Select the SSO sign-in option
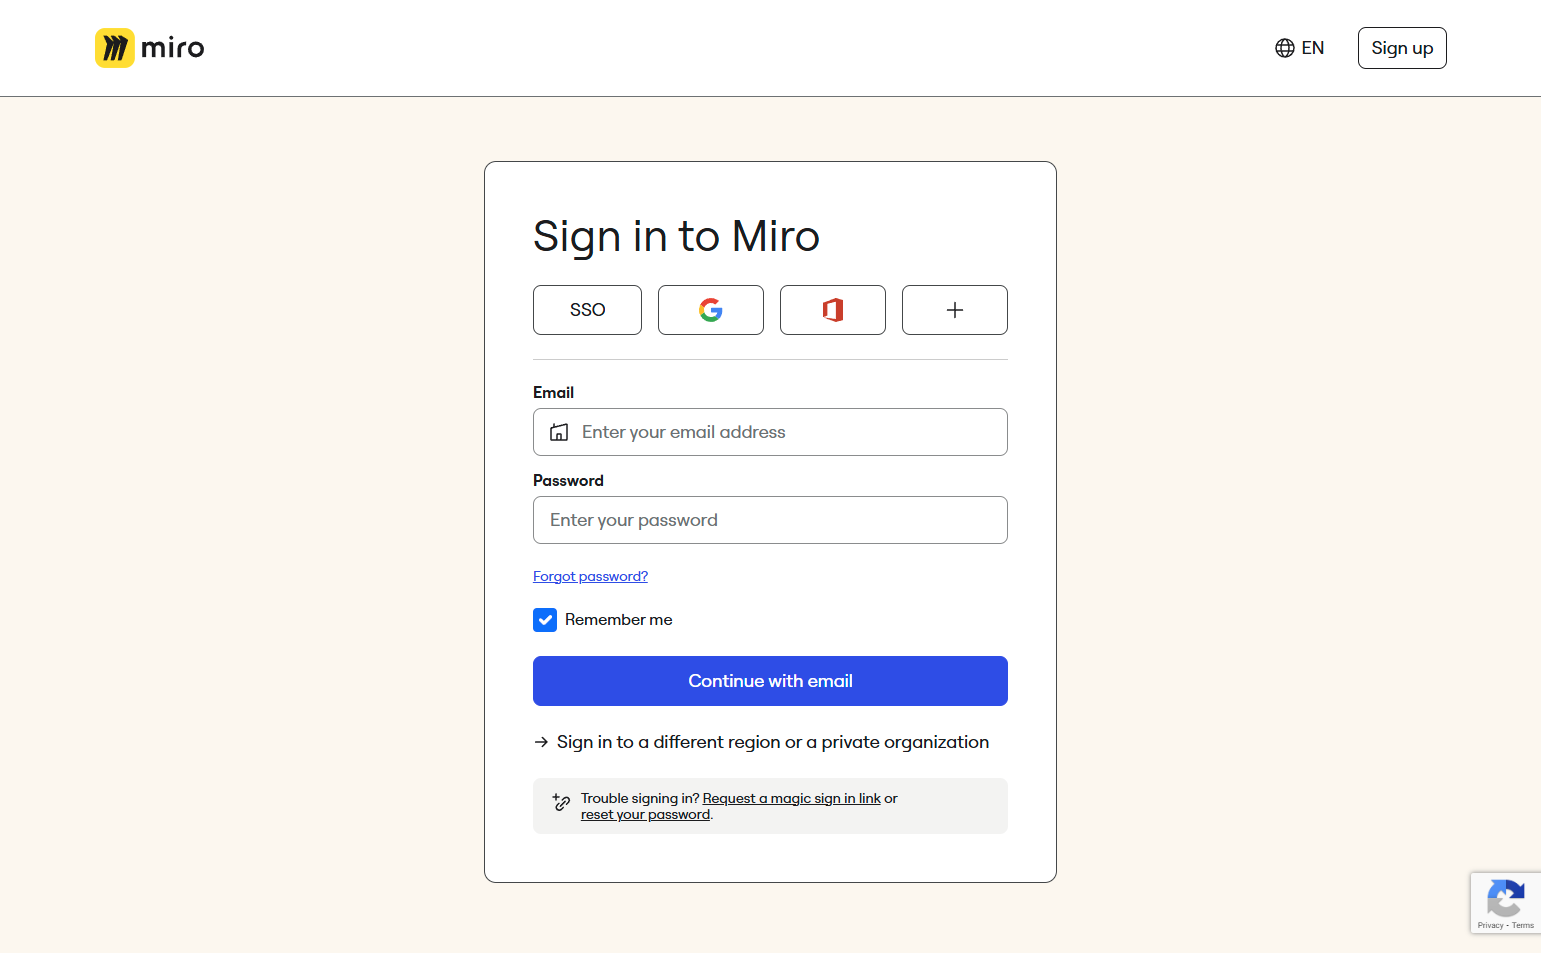The width and height of the screenshot is (1541, 953). pyautogui.click(x=587, y=310)
